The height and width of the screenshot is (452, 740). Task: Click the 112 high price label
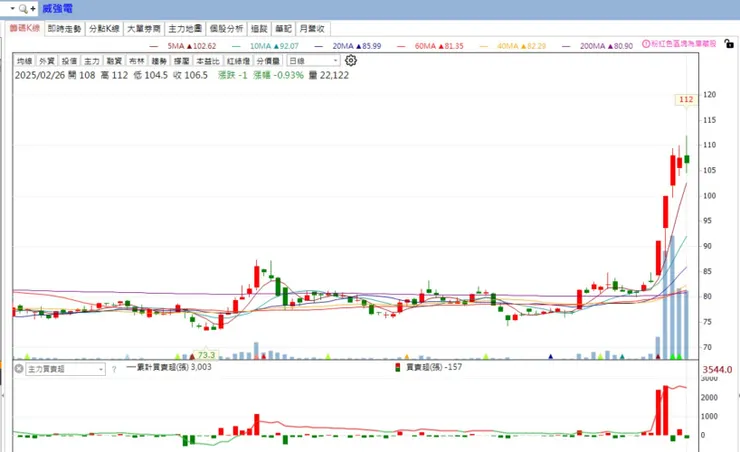(686, 100)
